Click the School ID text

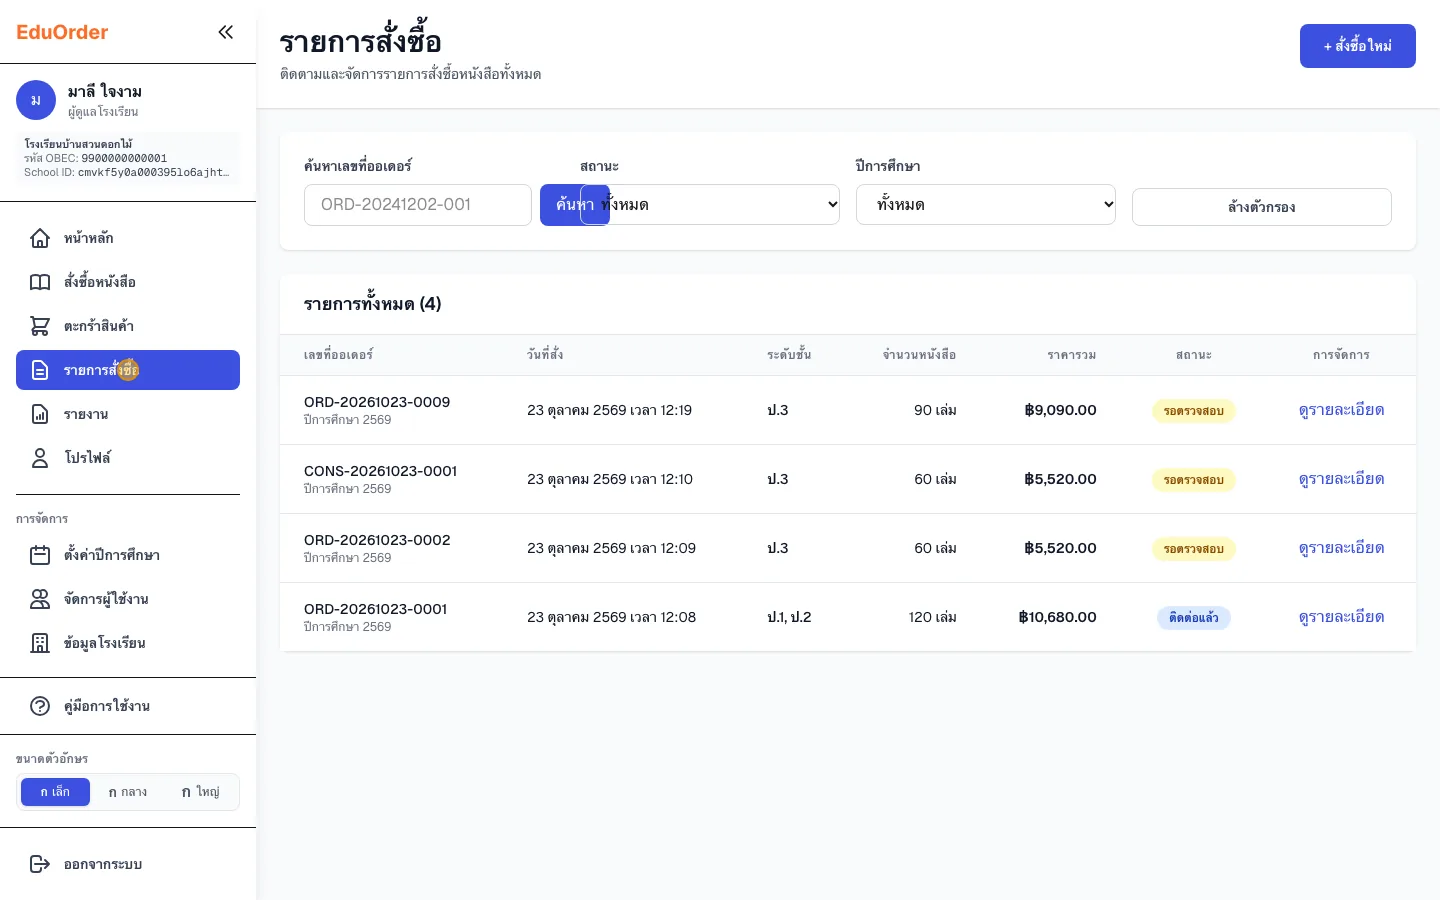(x=127, y=172)
